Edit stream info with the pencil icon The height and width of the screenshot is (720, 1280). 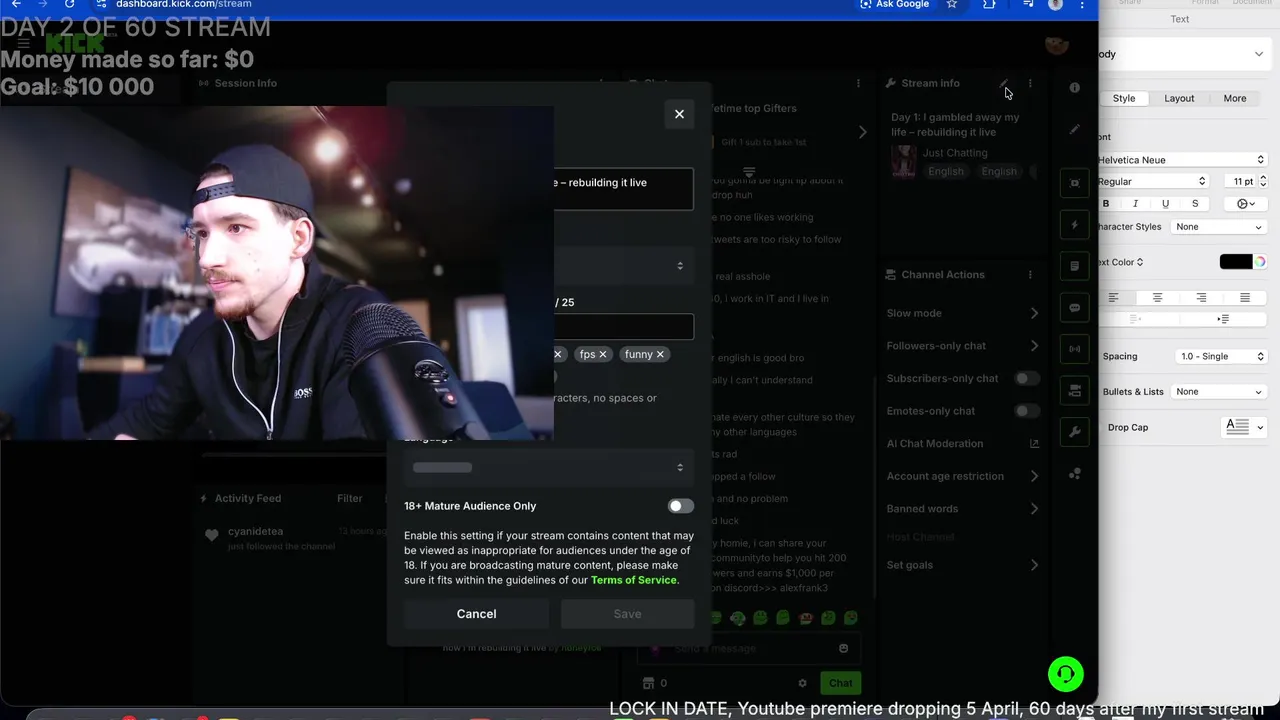point(1004,83)
